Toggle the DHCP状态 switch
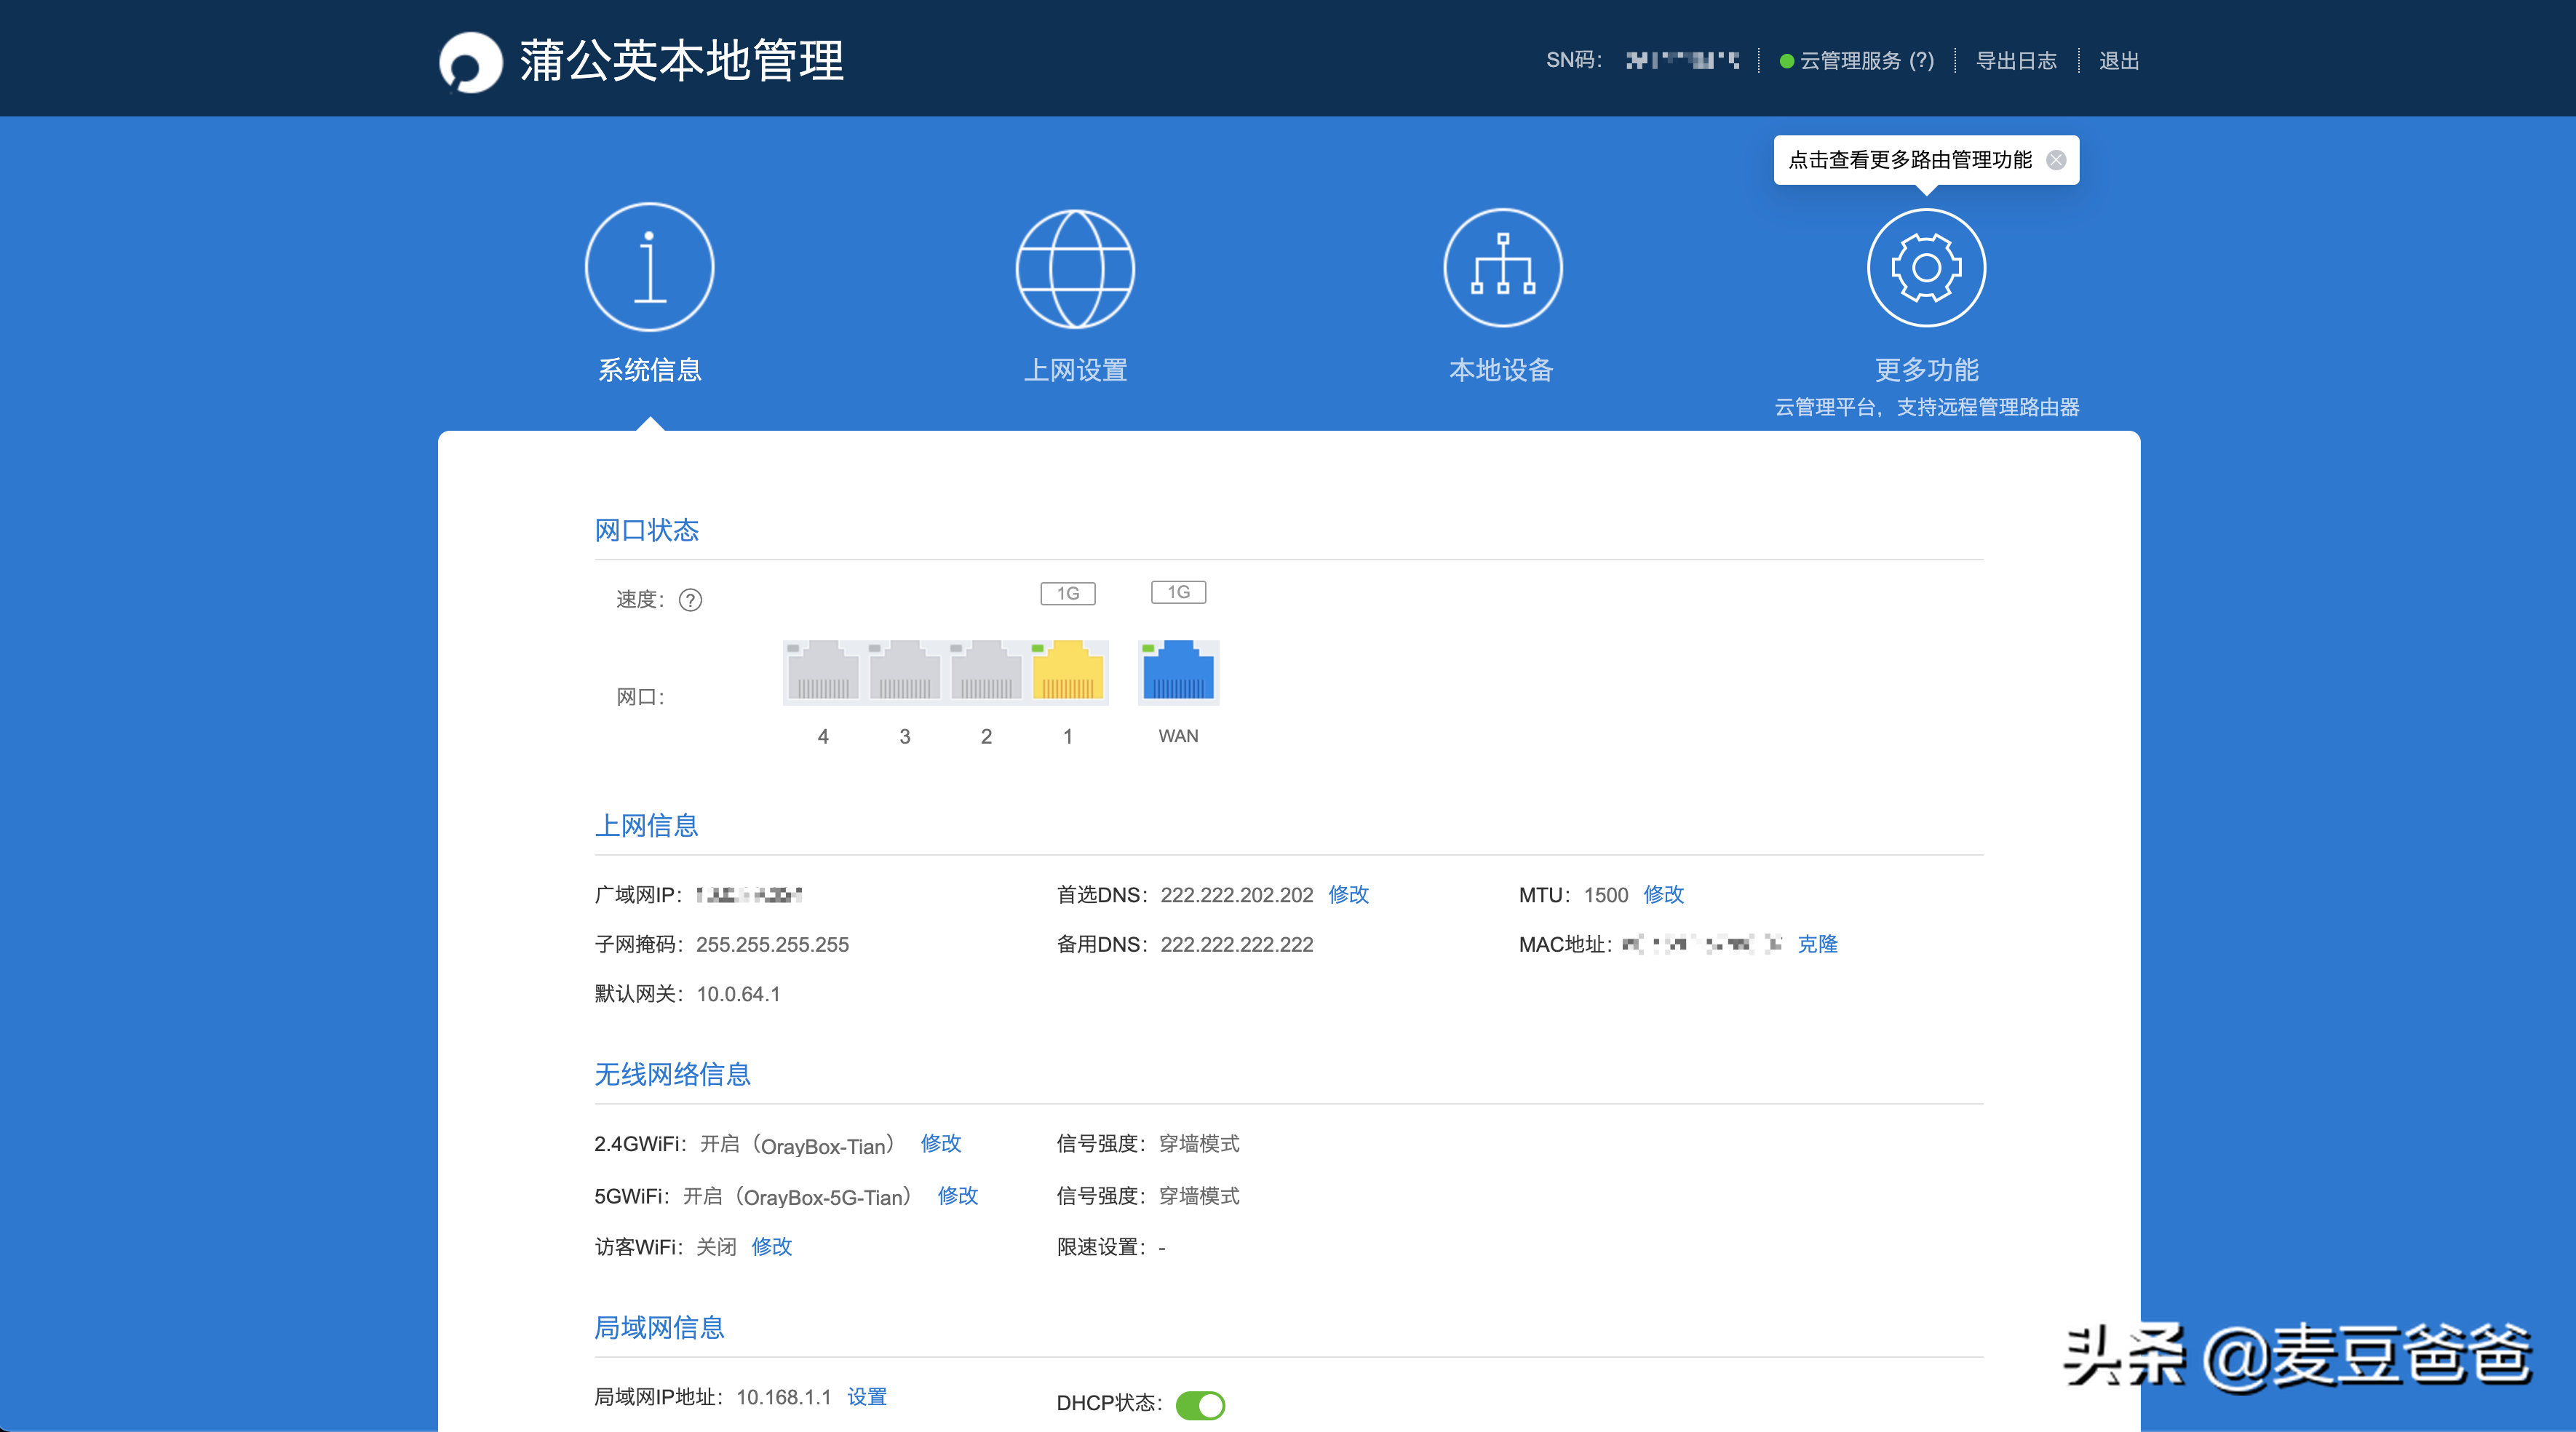This screenshot has height=1432, width=2576. (1200, 1405)
